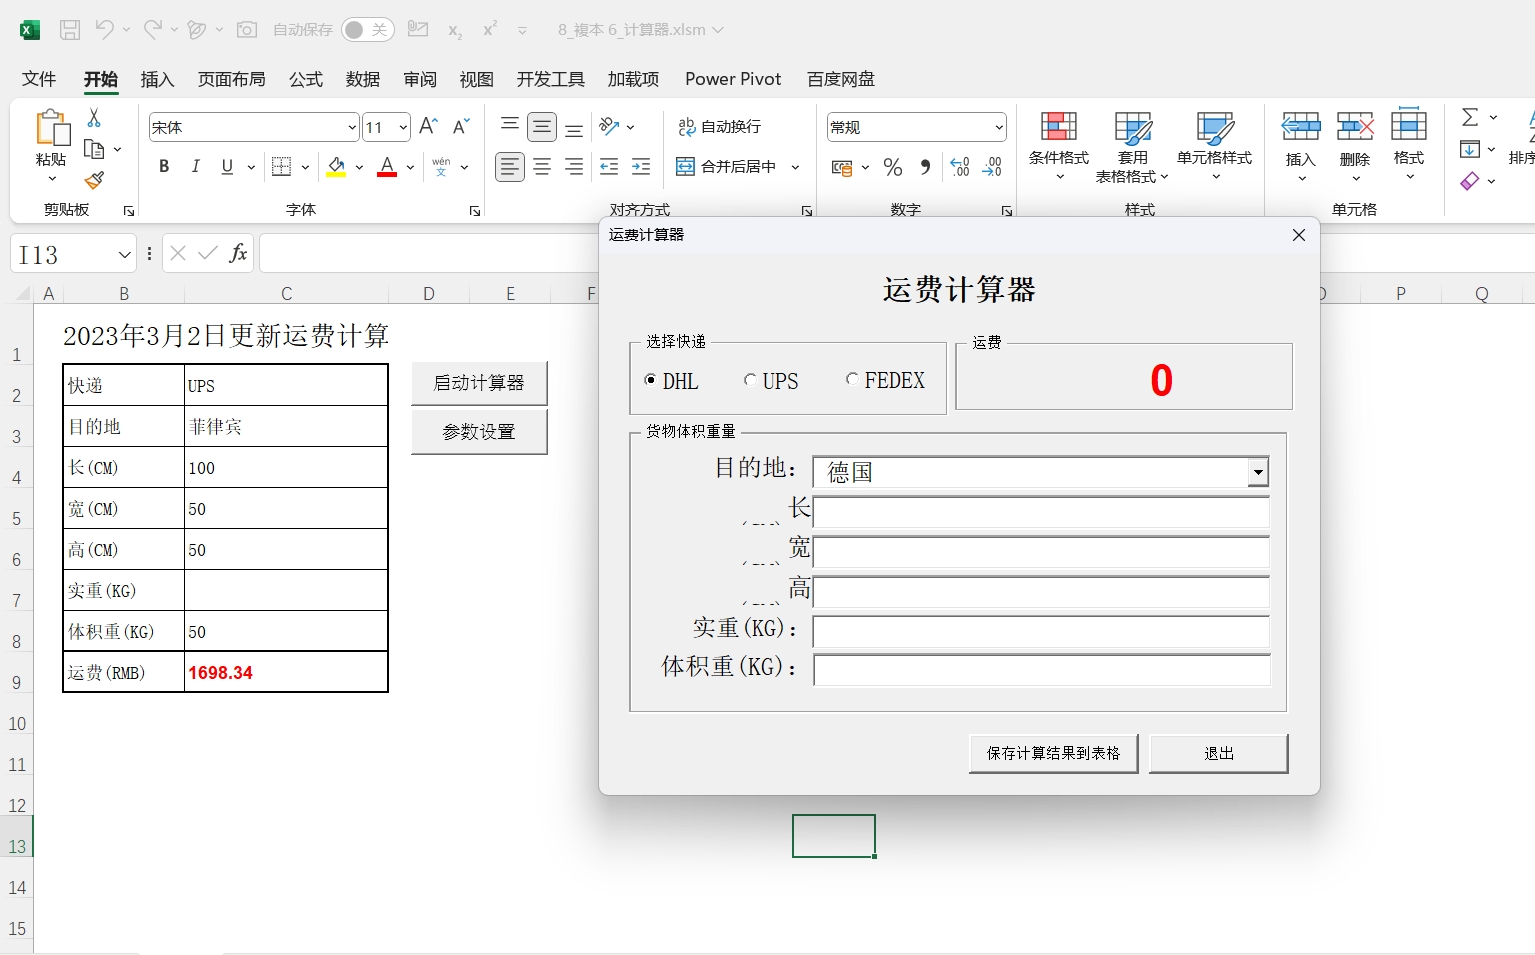Image resolution: width=1535 pixels, height=955 pixels.
Task: Click the superscript x² icon
Action: (490, 30)
